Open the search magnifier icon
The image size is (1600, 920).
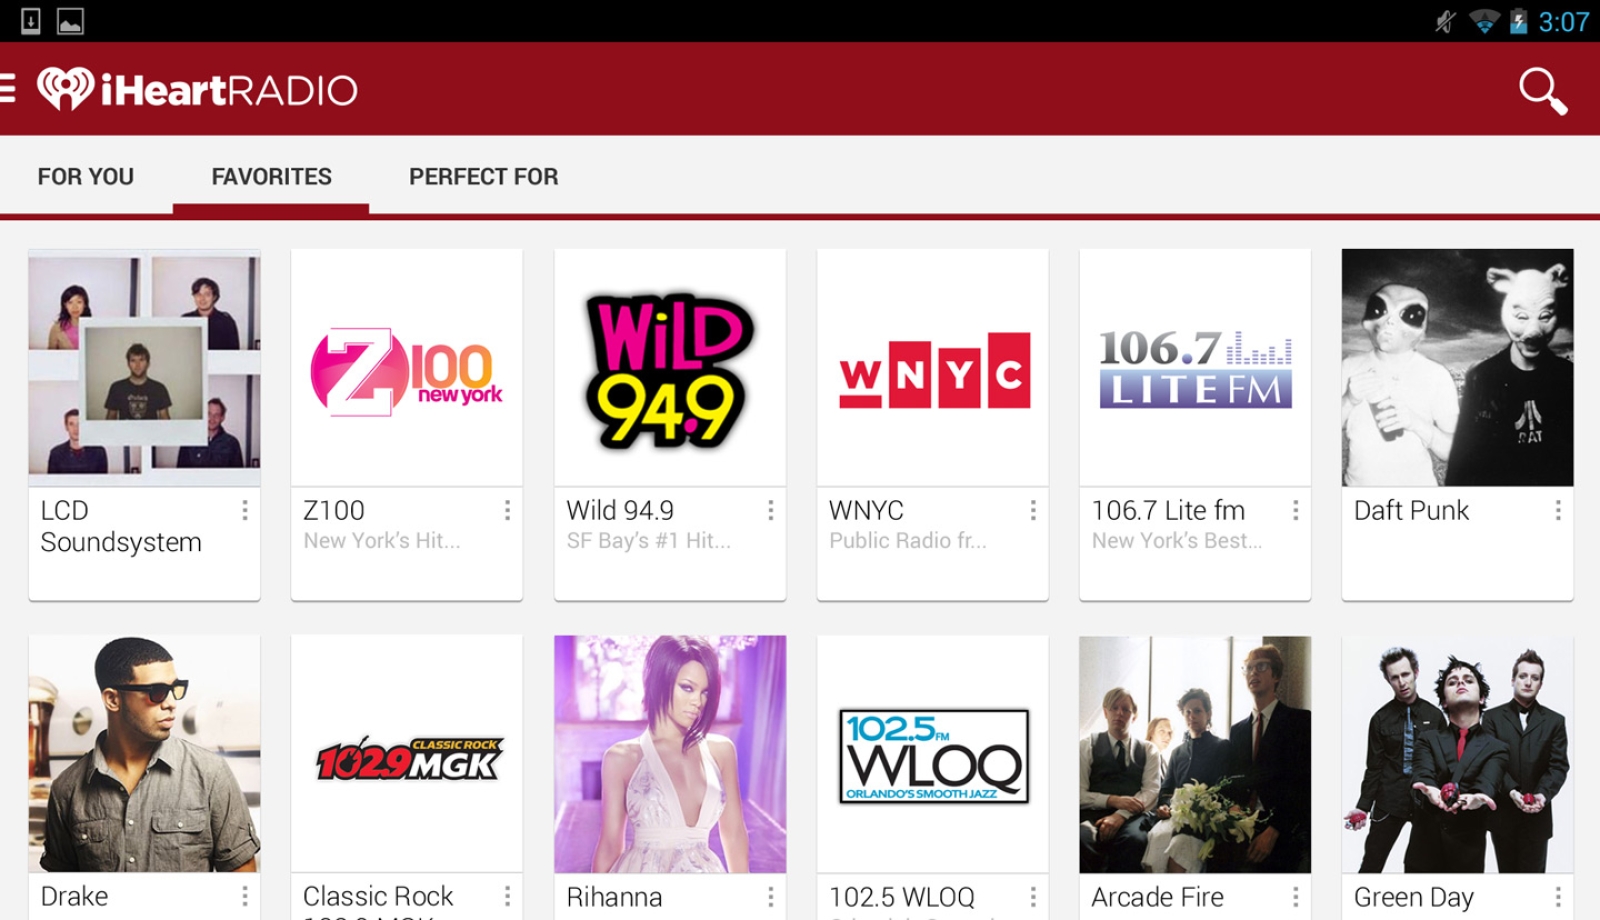tap(1543, 91)
